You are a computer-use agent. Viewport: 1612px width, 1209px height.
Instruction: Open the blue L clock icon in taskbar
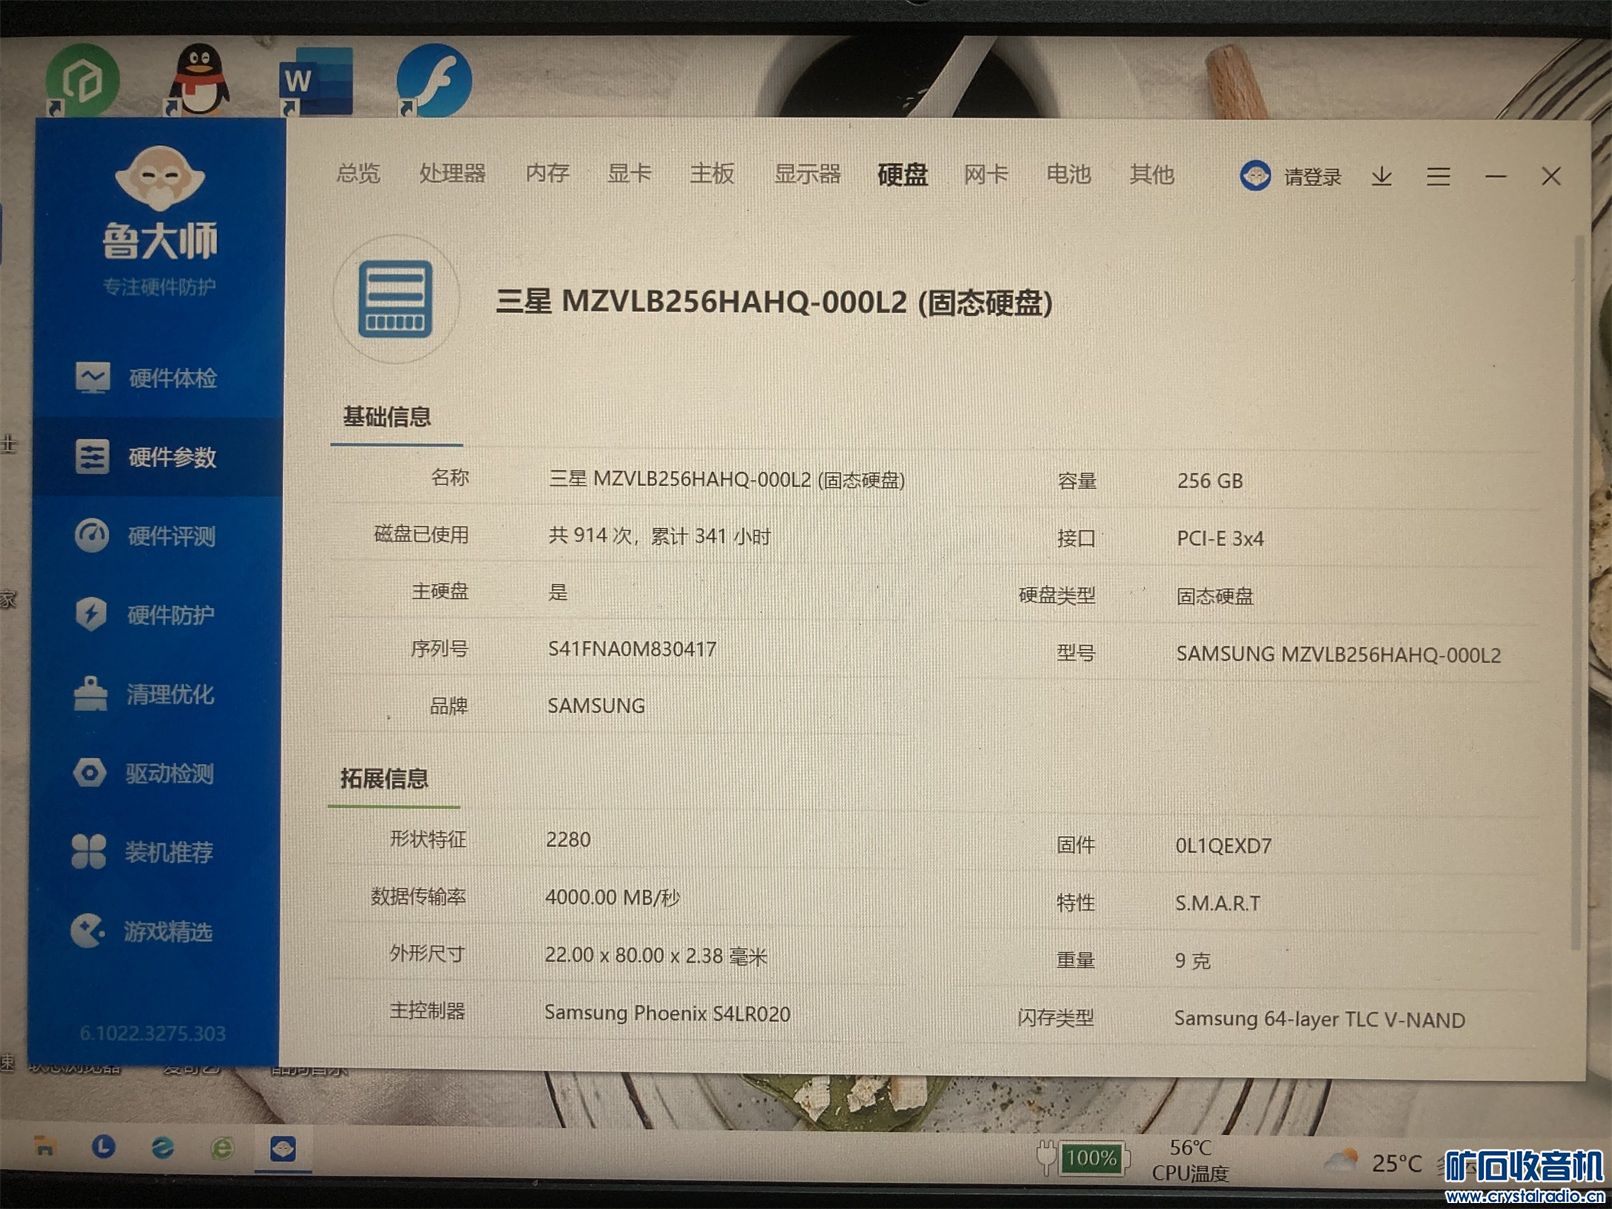[x=104, y=1146]
